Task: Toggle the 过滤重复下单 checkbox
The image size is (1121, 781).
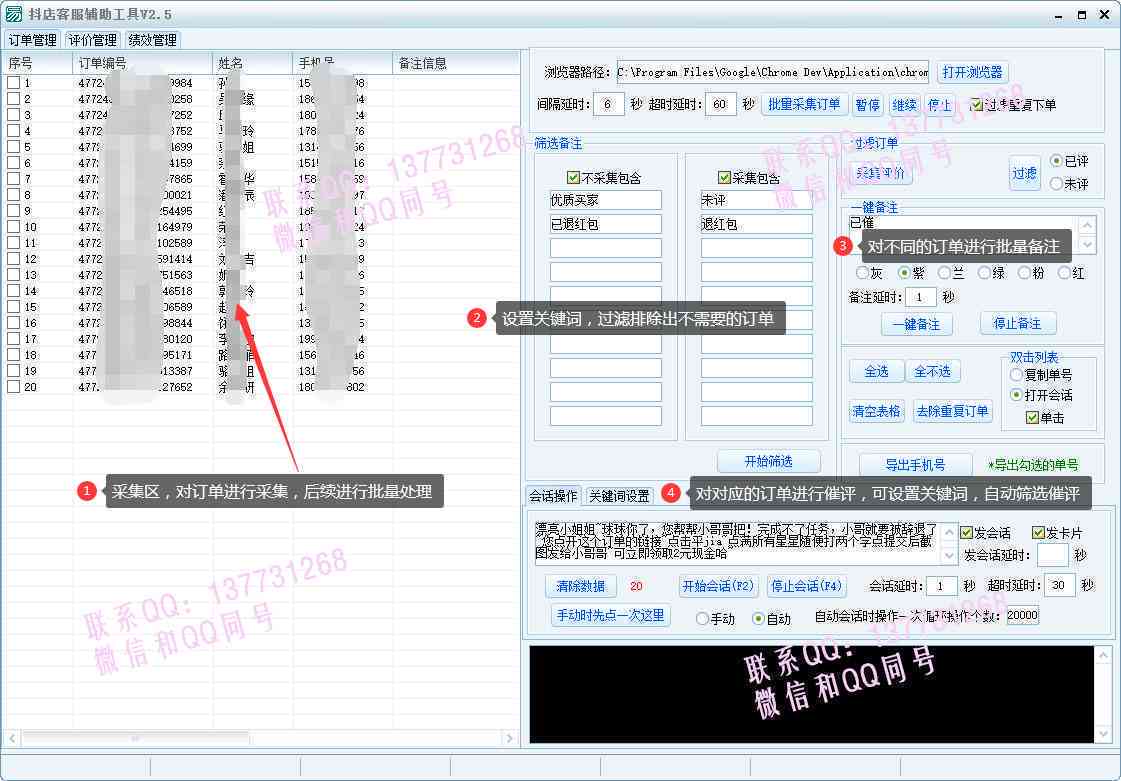Action: coord(976,104)
